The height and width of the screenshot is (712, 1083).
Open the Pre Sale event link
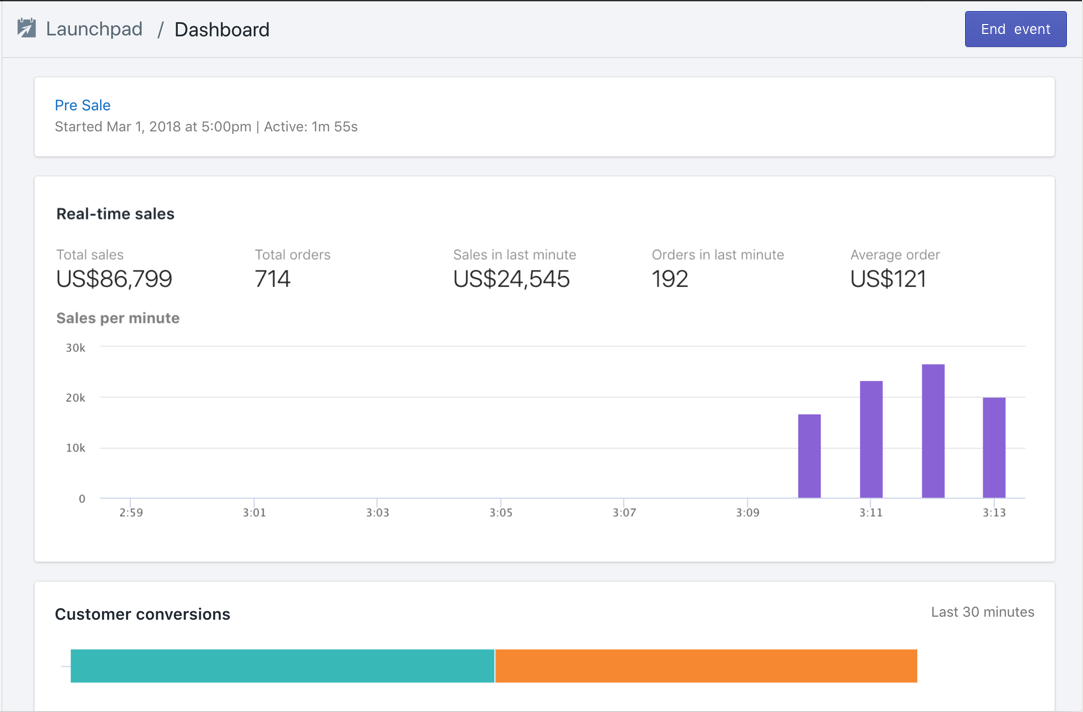(82, 105)
